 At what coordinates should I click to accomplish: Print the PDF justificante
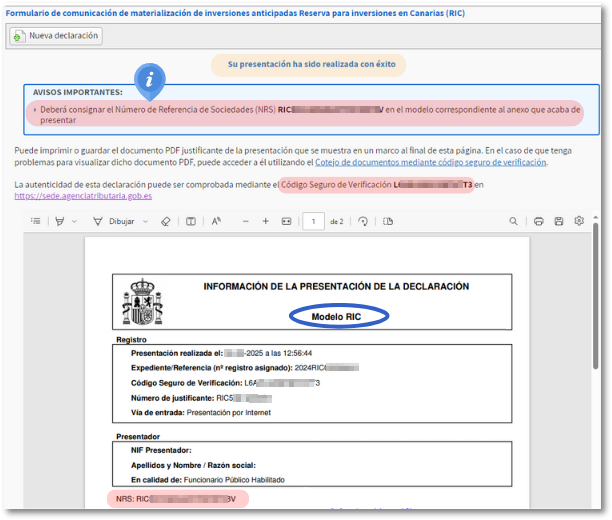(x=539, y=221)
